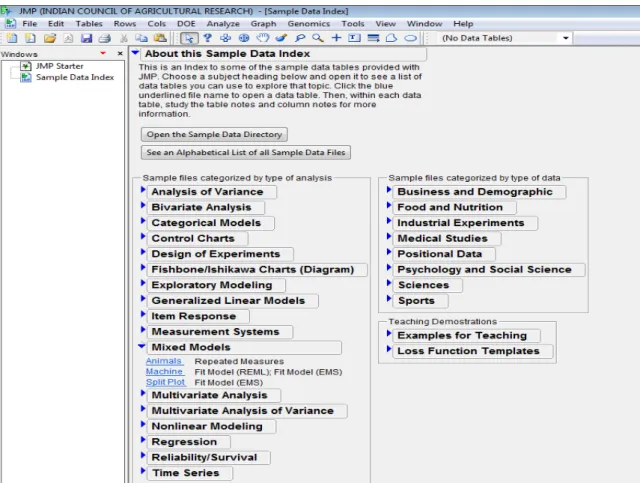The height and width of the screenshot is (483, 640).
Task: Open the Windows panel red triangle menu
Action: tap(103, 53)
